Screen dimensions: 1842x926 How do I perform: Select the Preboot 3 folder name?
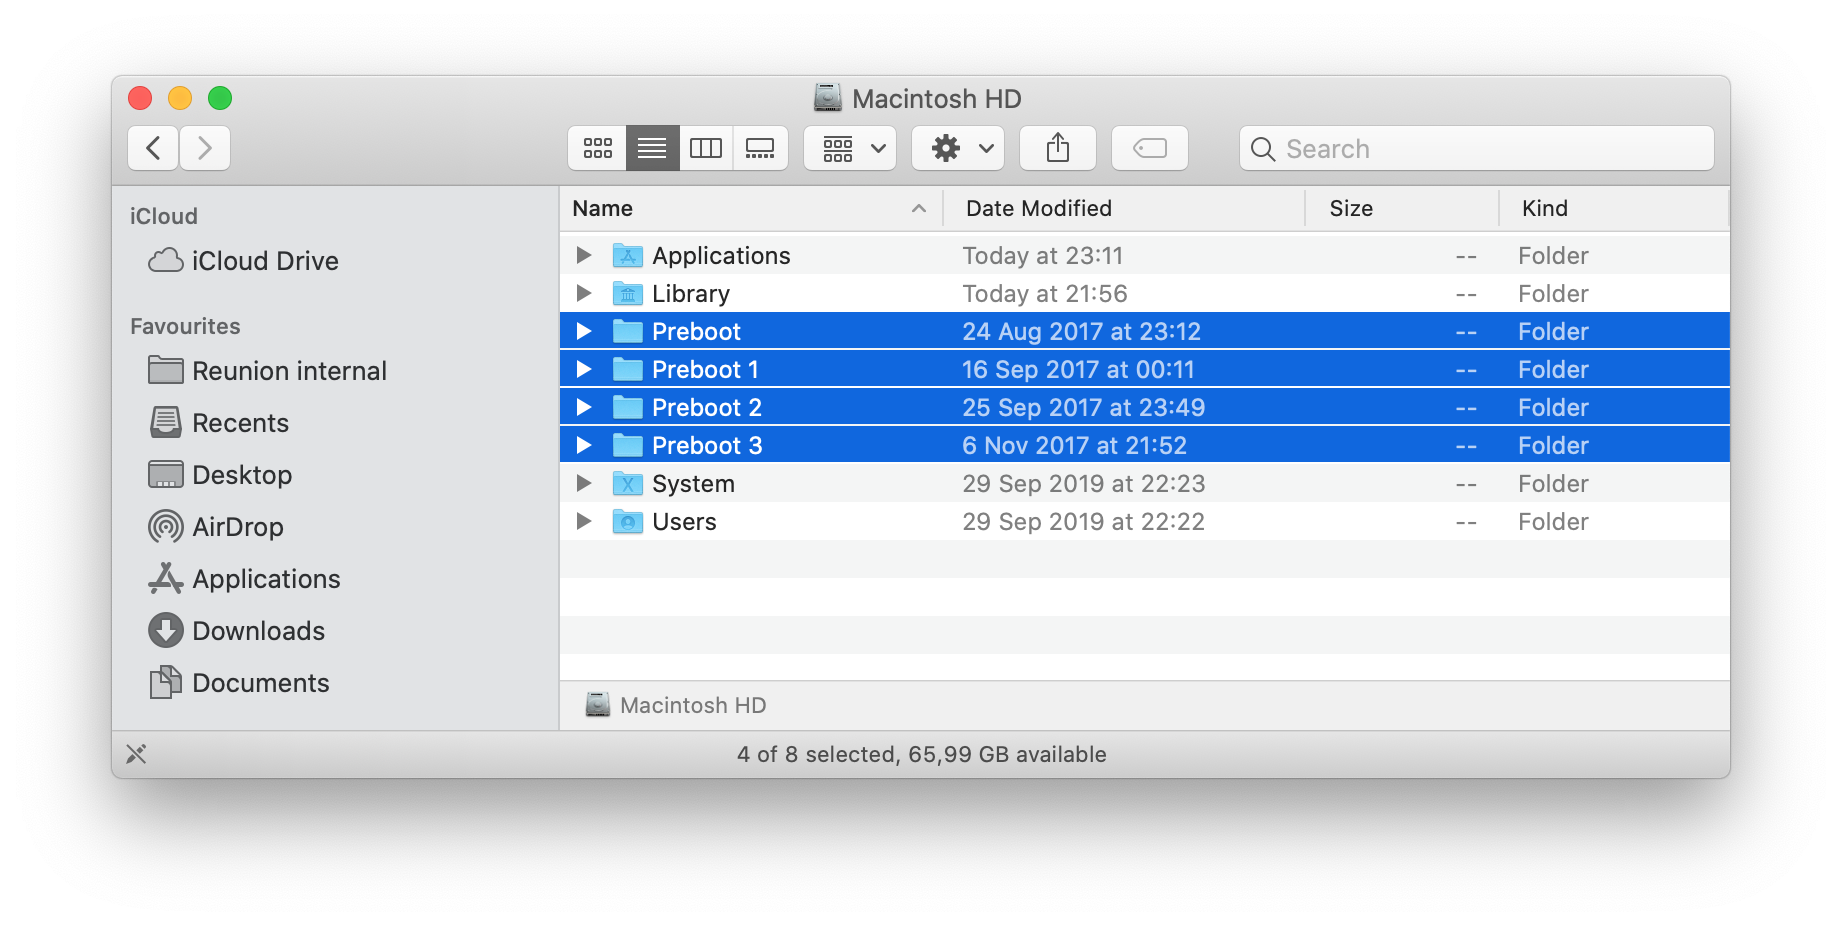click(707, 446)
